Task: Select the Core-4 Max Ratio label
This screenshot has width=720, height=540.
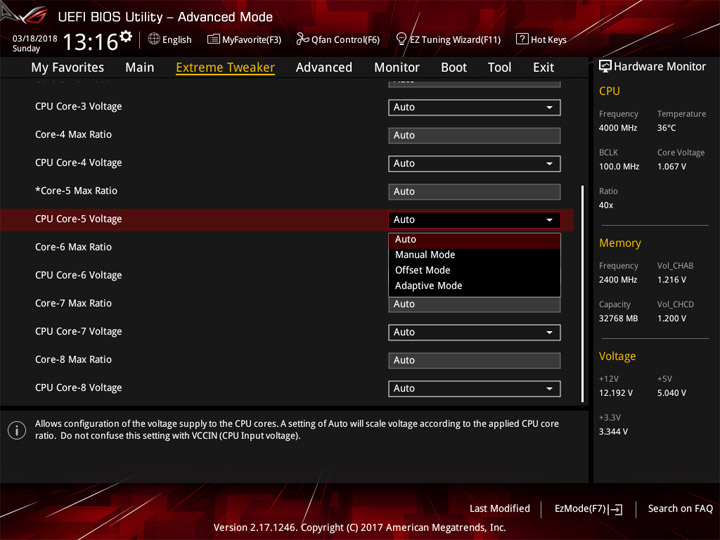Action: coord(73,135)
